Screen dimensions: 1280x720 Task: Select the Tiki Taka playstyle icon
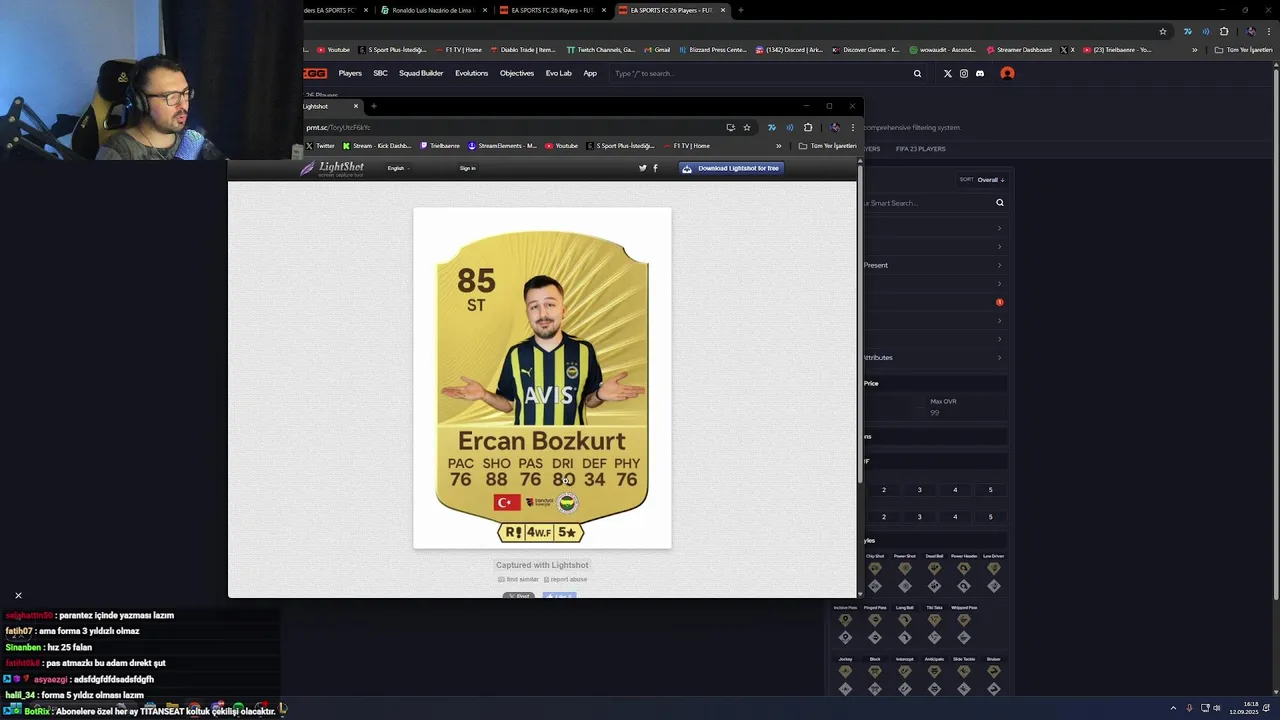(934, 620)
